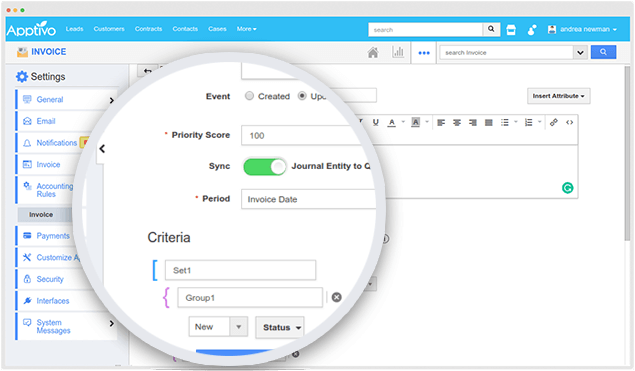
Task: Click the back arrow button
Action: click(x=147, y=71)
